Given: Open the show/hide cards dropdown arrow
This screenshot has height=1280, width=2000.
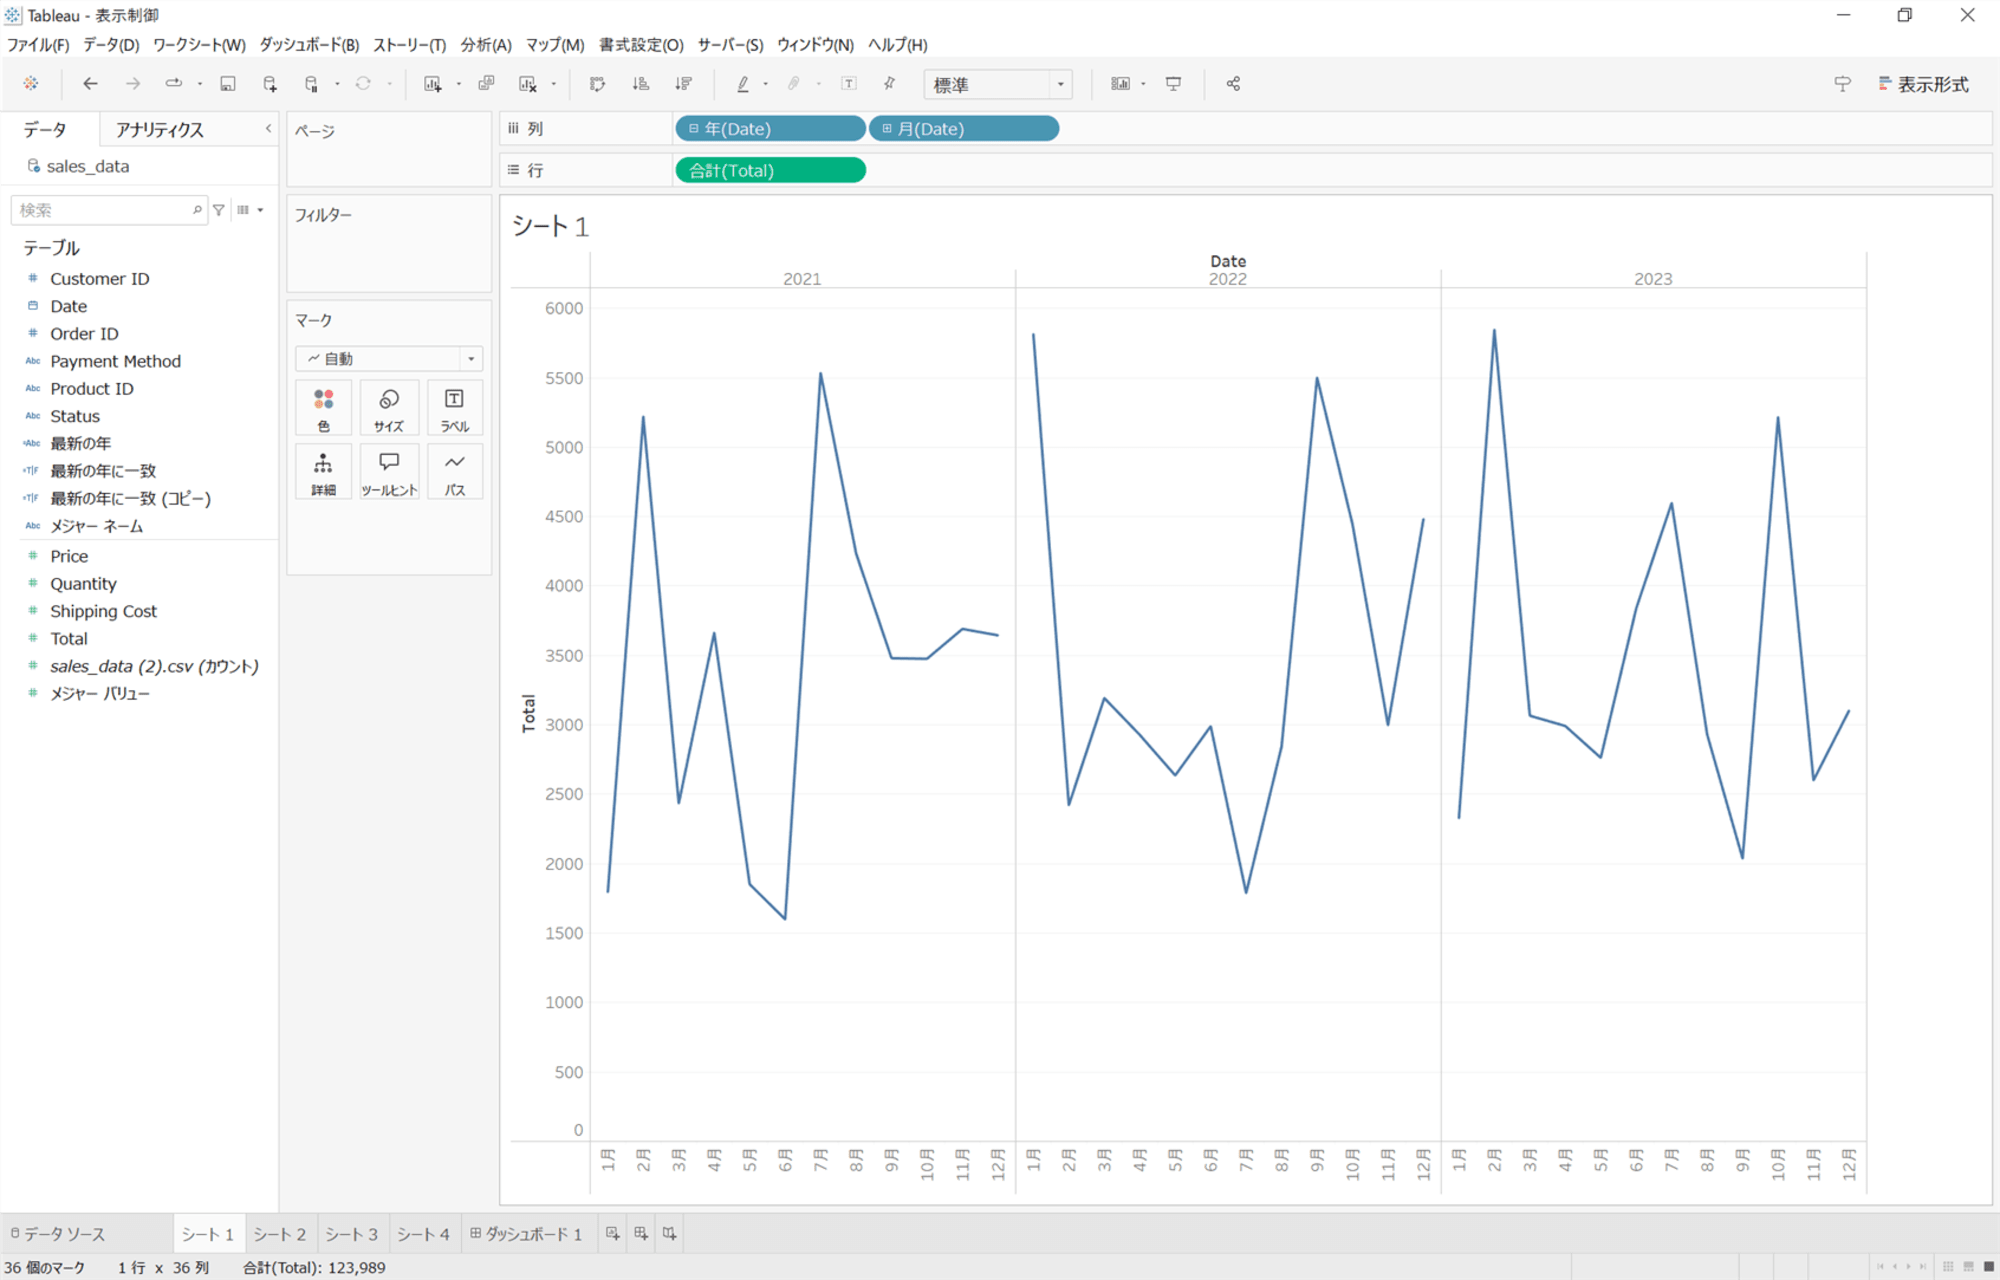Looking at the screenshot, I should (1143, 84).
